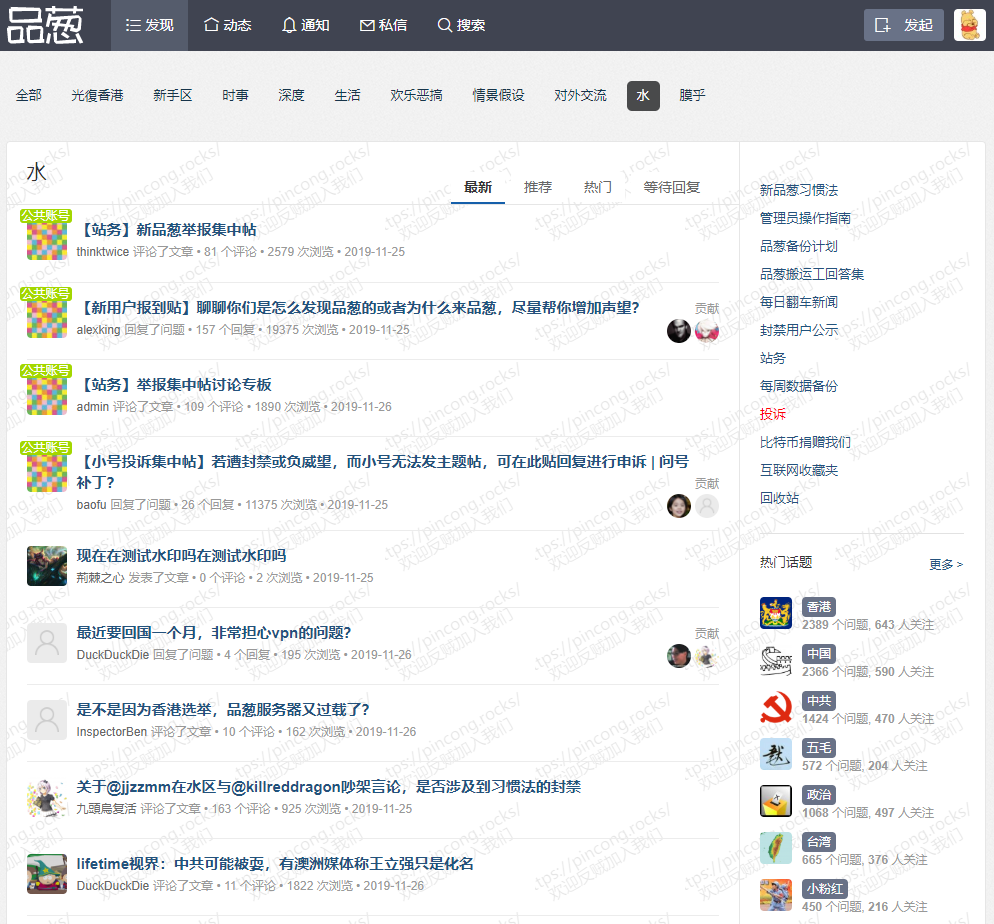Open 管理员操作指南 sidebar link
This screenshot has width=994, height=924.
pyautogui.click(x=805, y=218)
